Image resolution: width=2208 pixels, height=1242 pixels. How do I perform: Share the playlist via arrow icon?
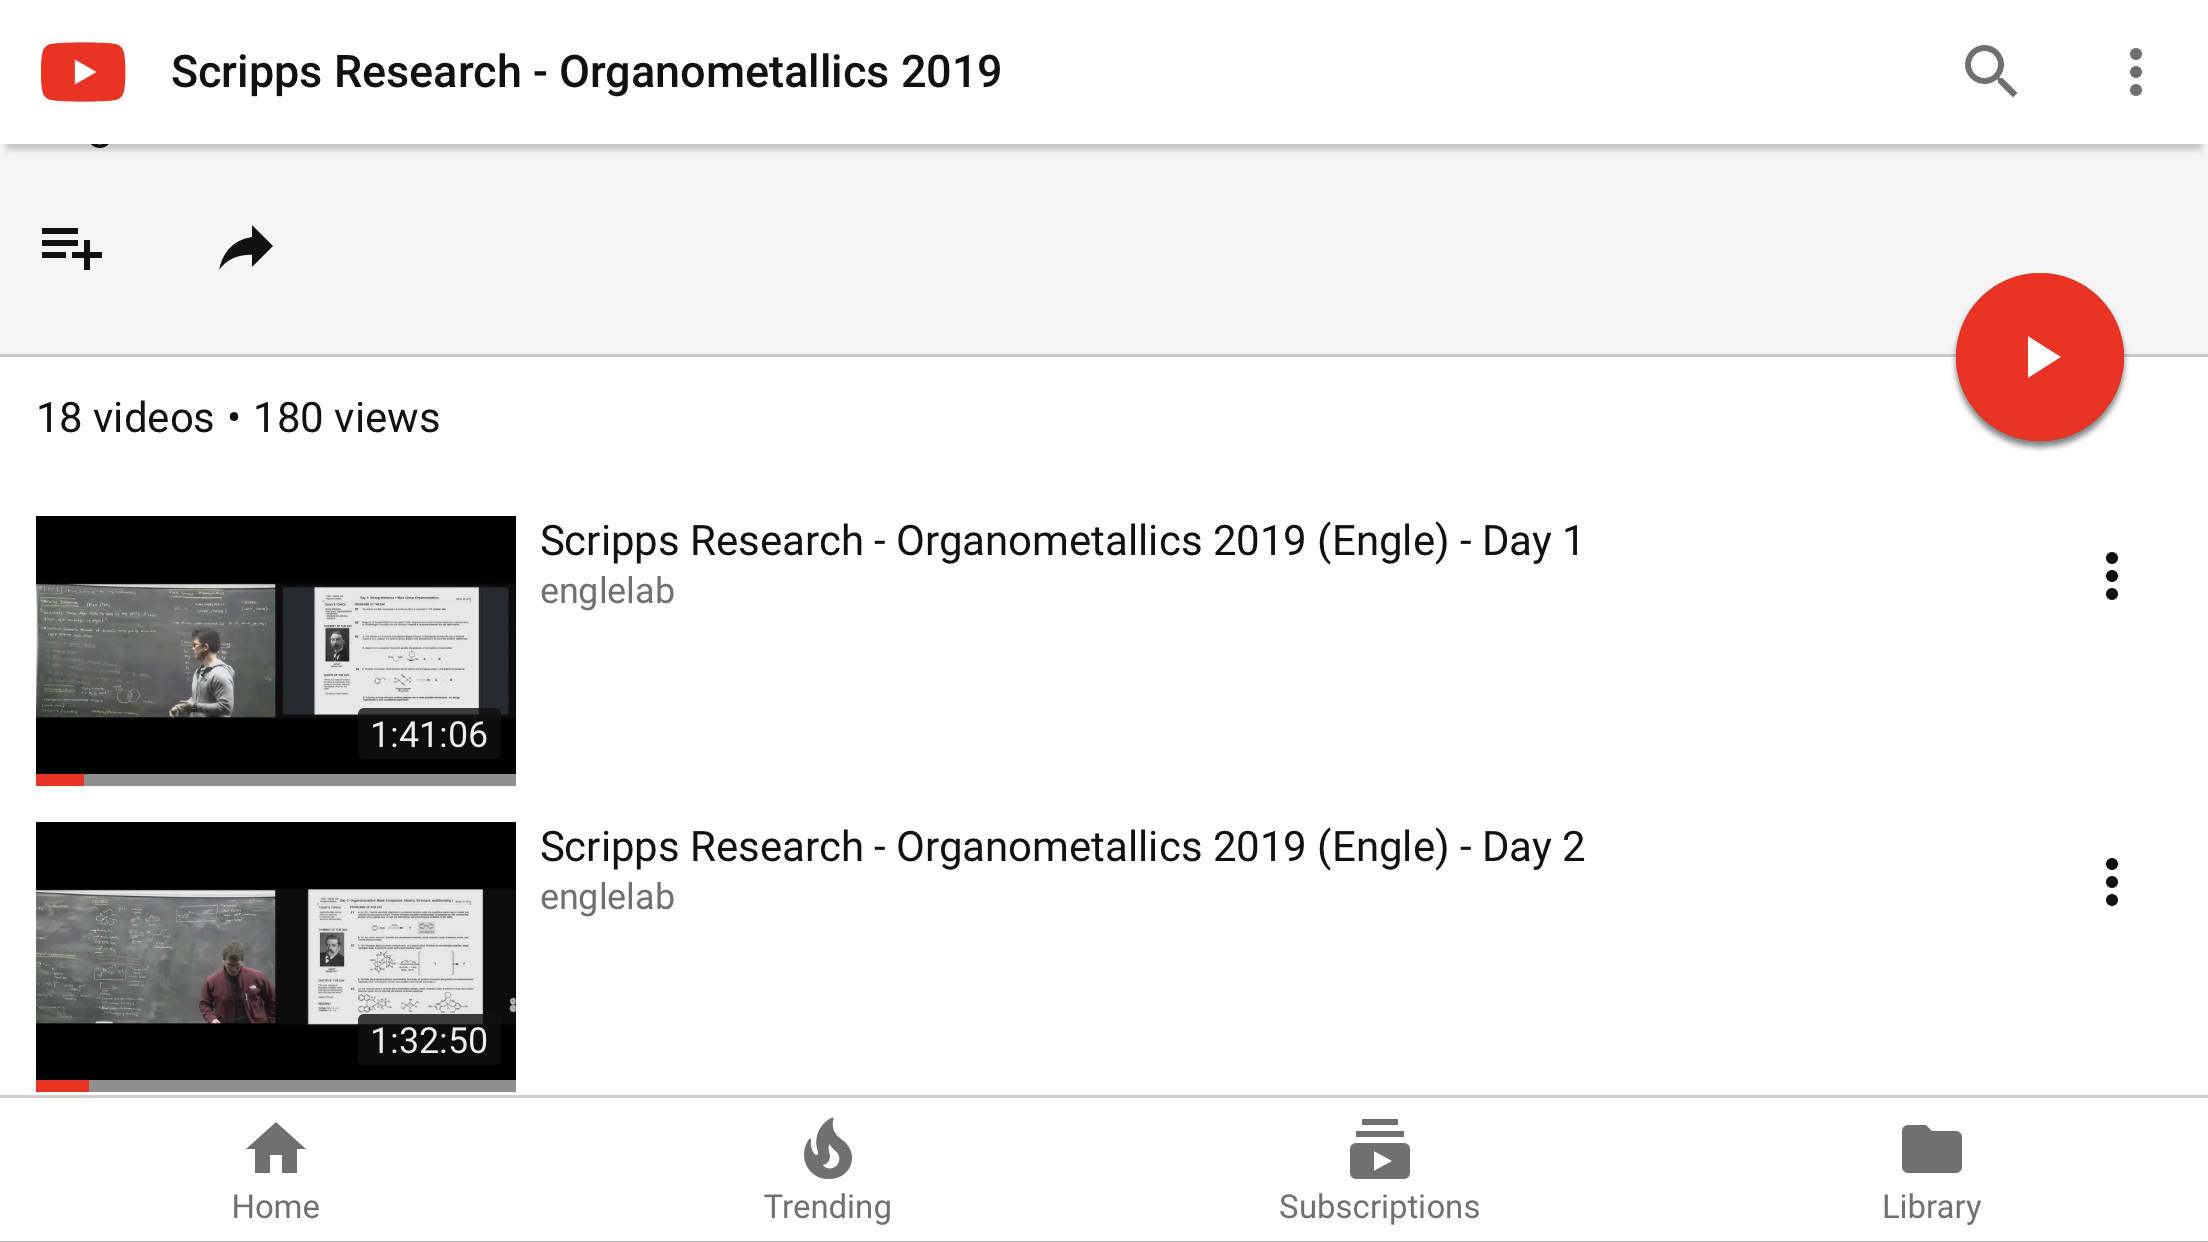(246, 248)
